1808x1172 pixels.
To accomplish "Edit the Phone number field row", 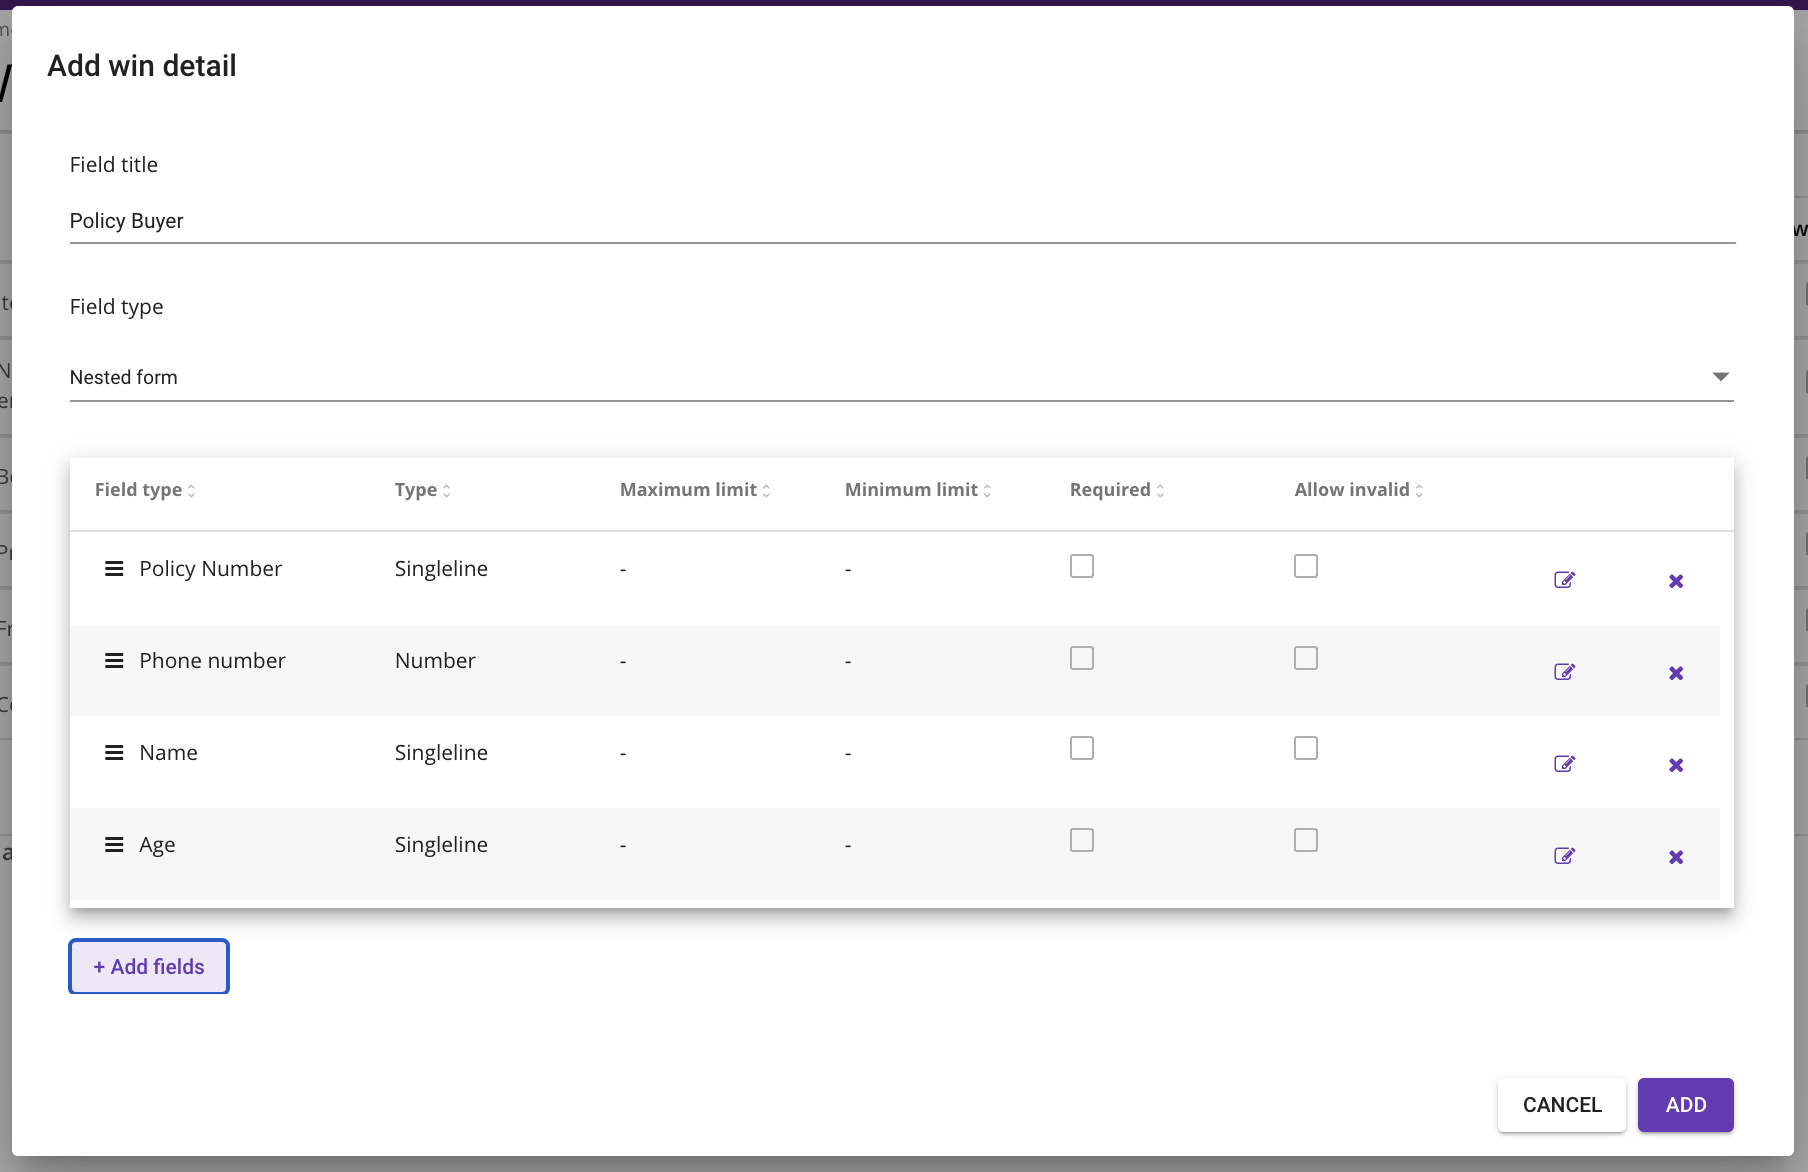I will (1564, 672).
